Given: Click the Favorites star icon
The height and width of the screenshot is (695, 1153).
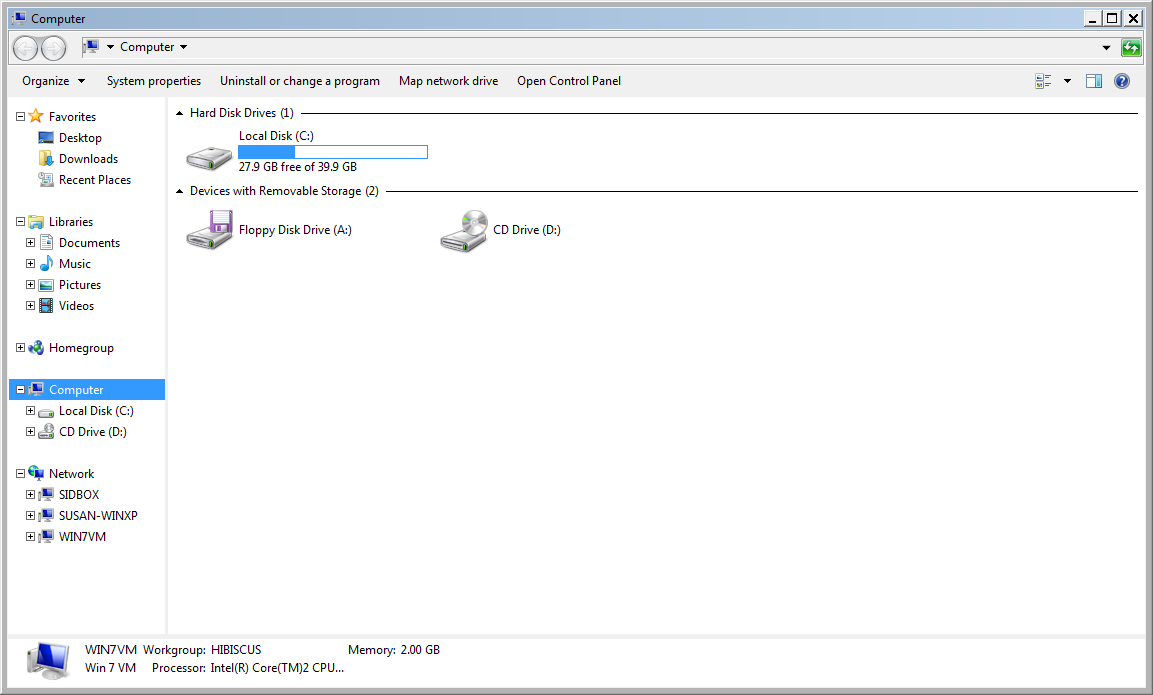Looking at the screenshot, I should [36, 116].
